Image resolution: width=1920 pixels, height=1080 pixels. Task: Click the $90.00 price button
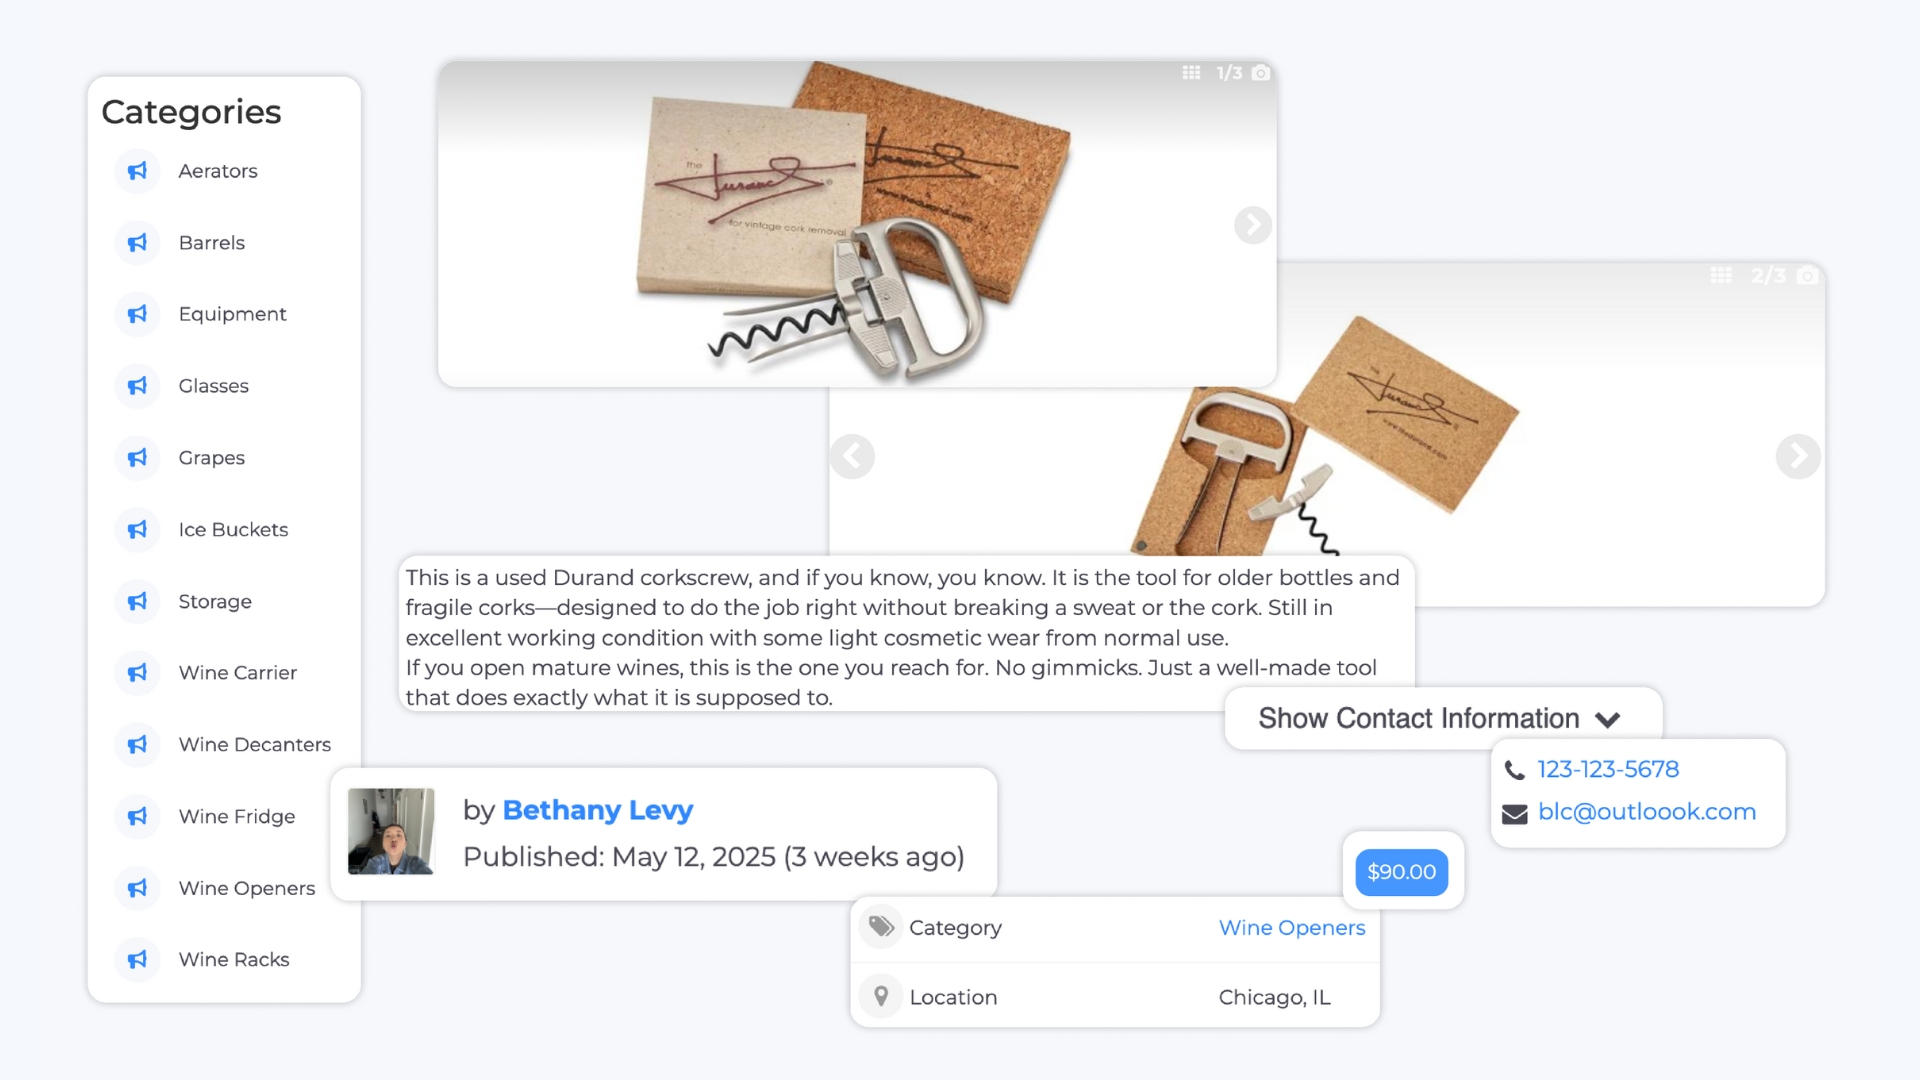coord(1401,872)
